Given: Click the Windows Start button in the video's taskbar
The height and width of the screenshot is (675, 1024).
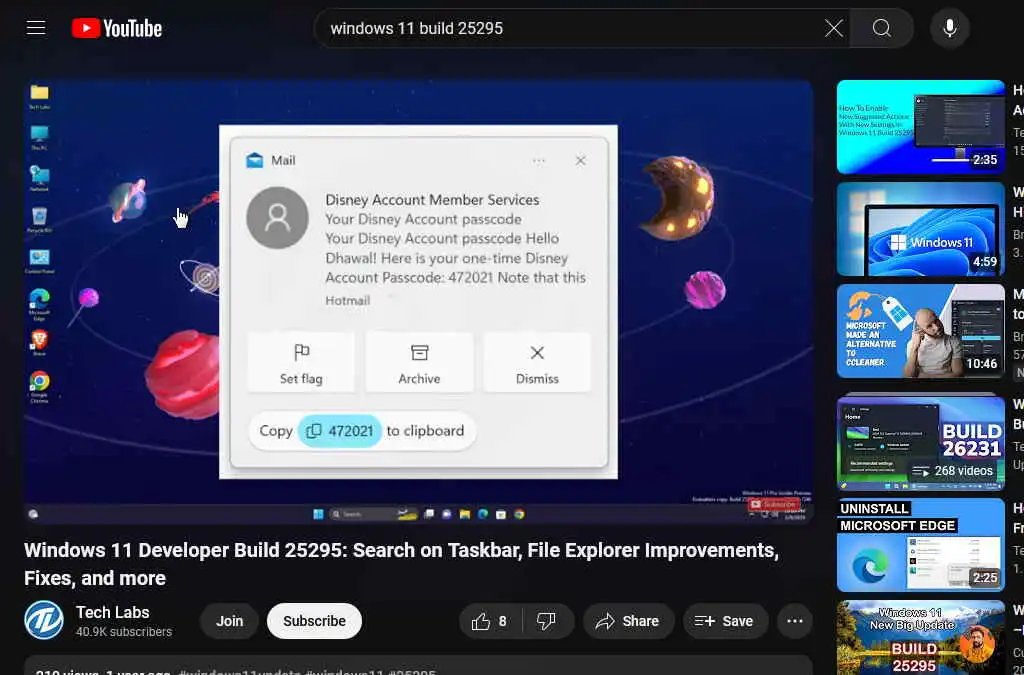Looking at the screenshot, I should 318,514.
